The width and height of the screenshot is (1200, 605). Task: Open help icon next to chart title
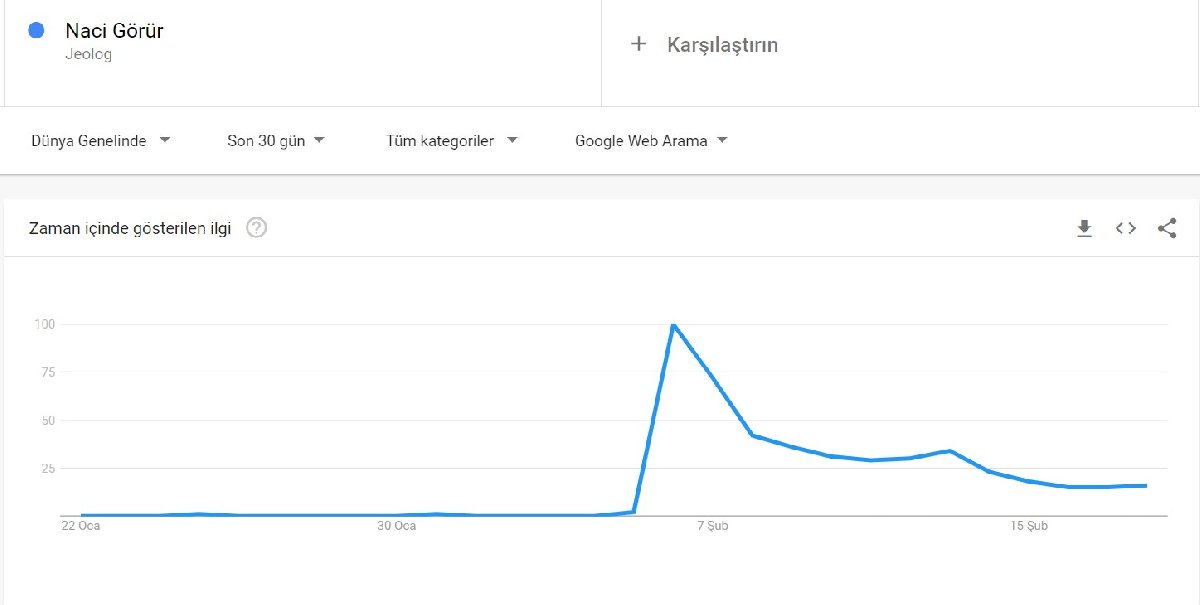[x=257, y=228]
